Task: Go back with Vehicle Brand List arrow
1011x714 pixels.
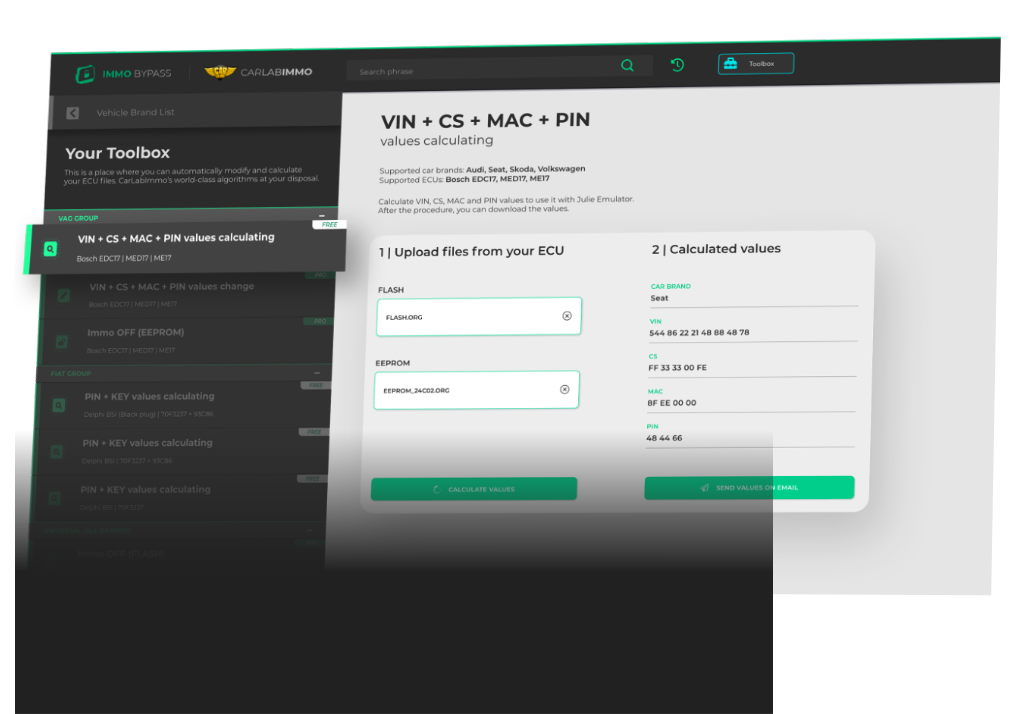Action: (73, 113)
